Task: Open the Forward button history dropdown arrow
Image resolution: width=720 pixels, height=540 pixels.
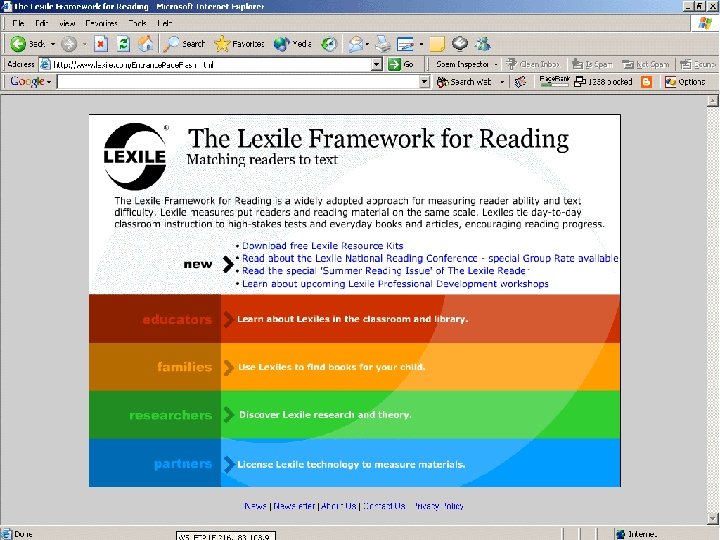Action: coord(84,44)
